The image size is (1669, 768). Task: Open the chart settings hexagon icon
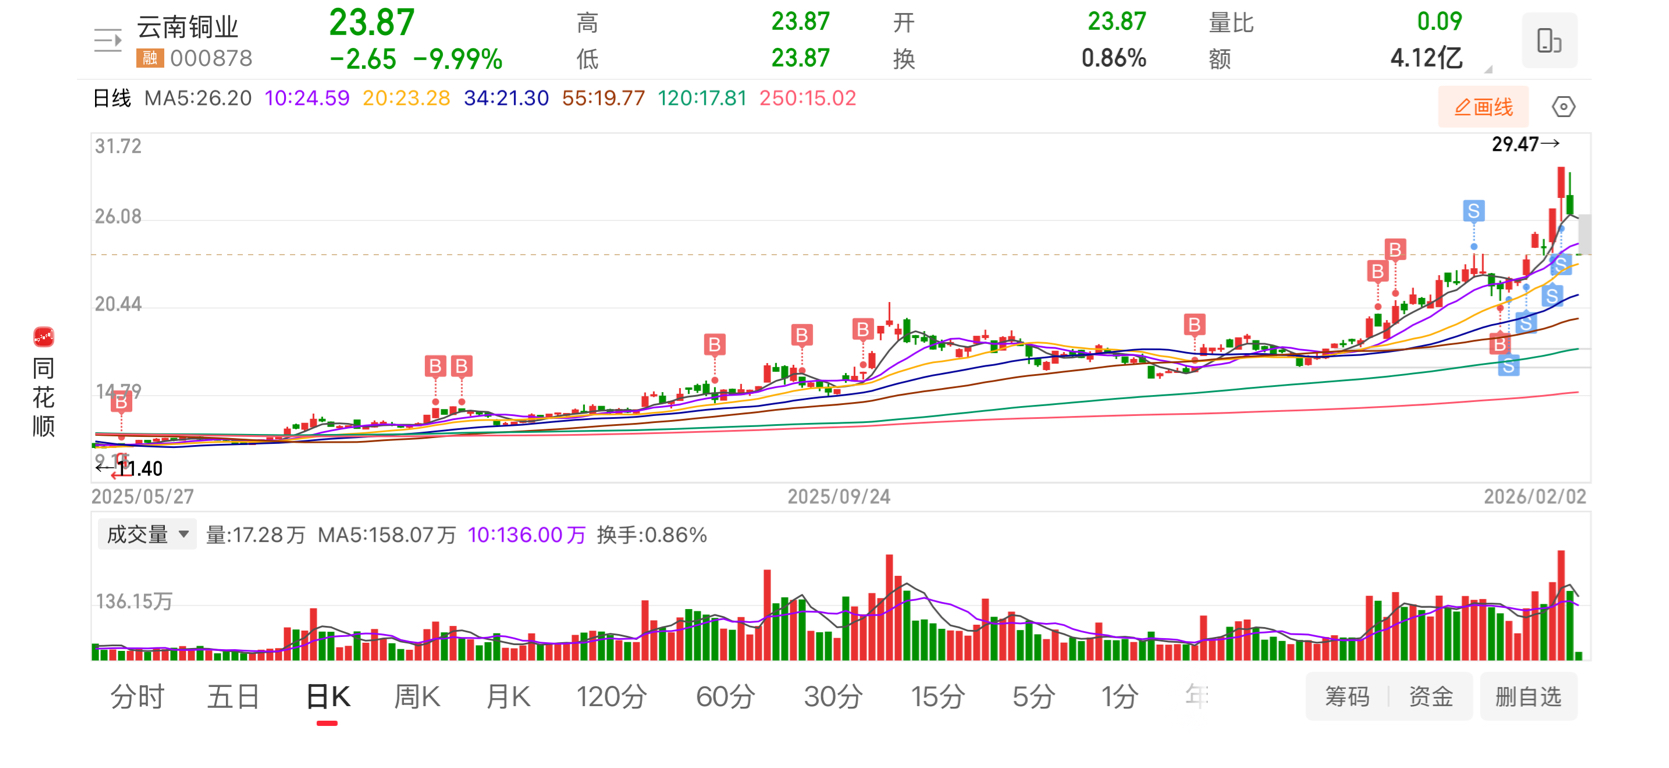(1563, 107)
